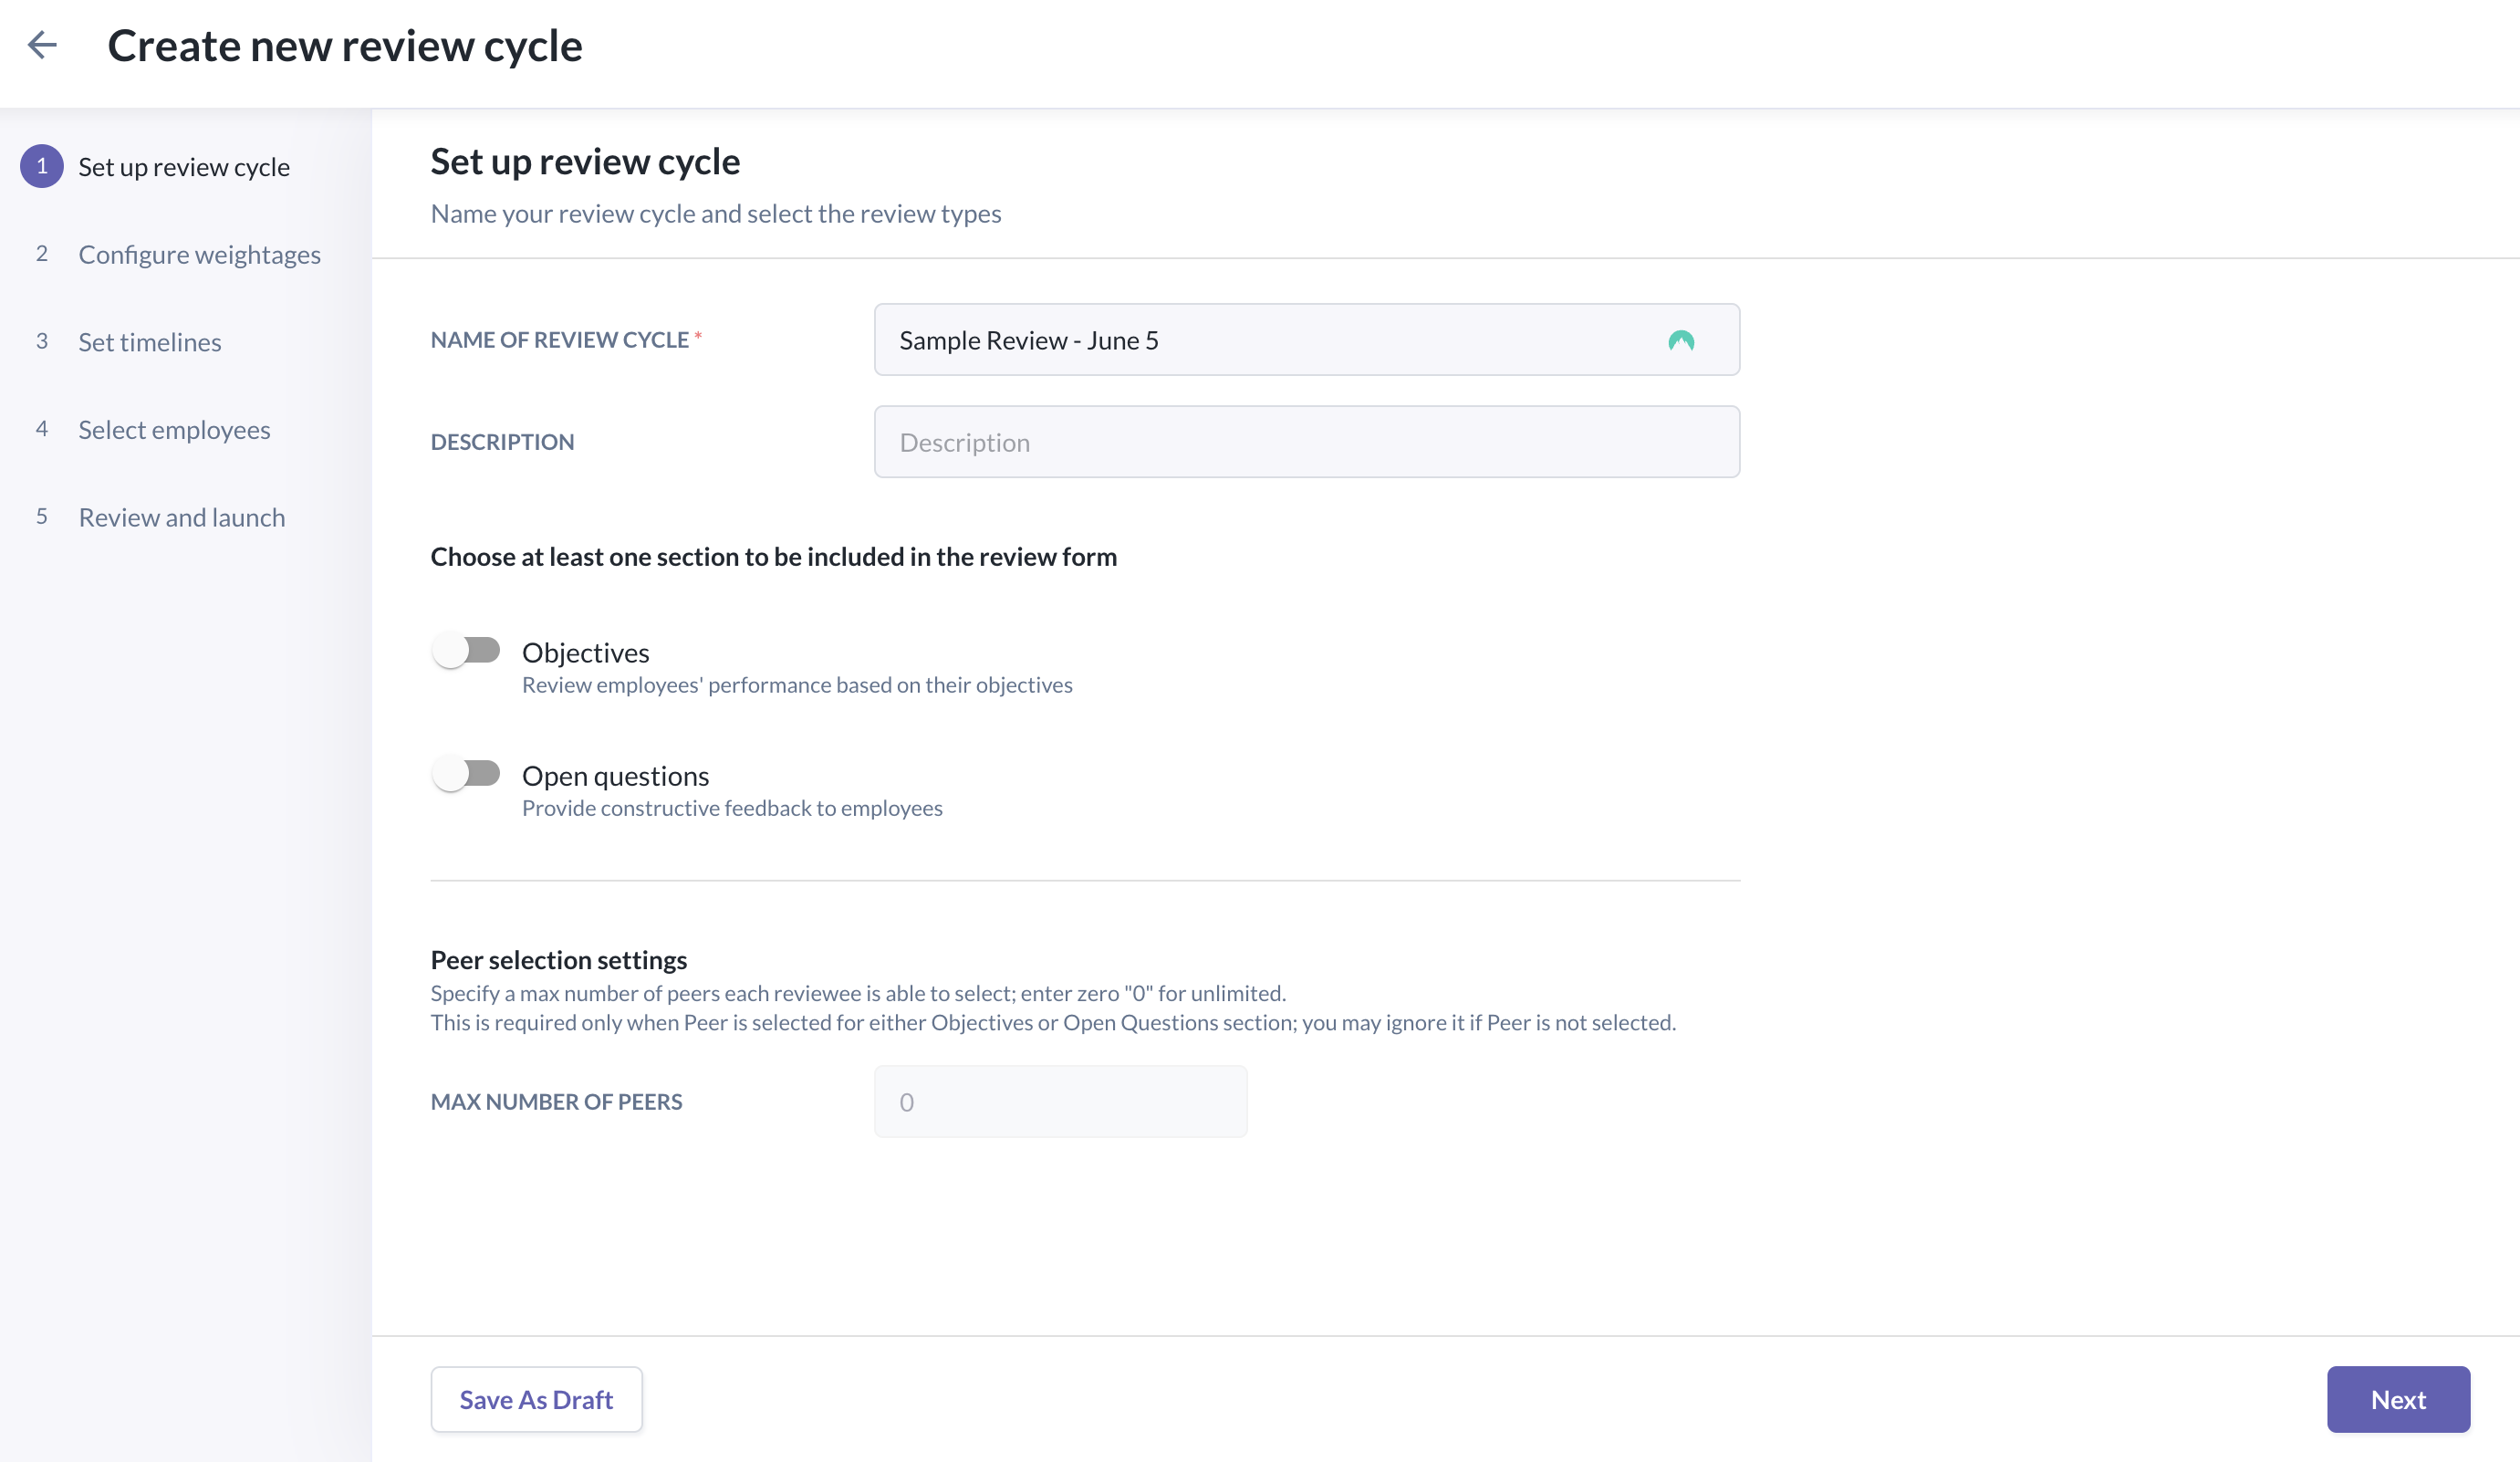Image resolution: width=2520 pixels, height=1462 pixels.
Task: Select the Select employees step
Action: 174,430
